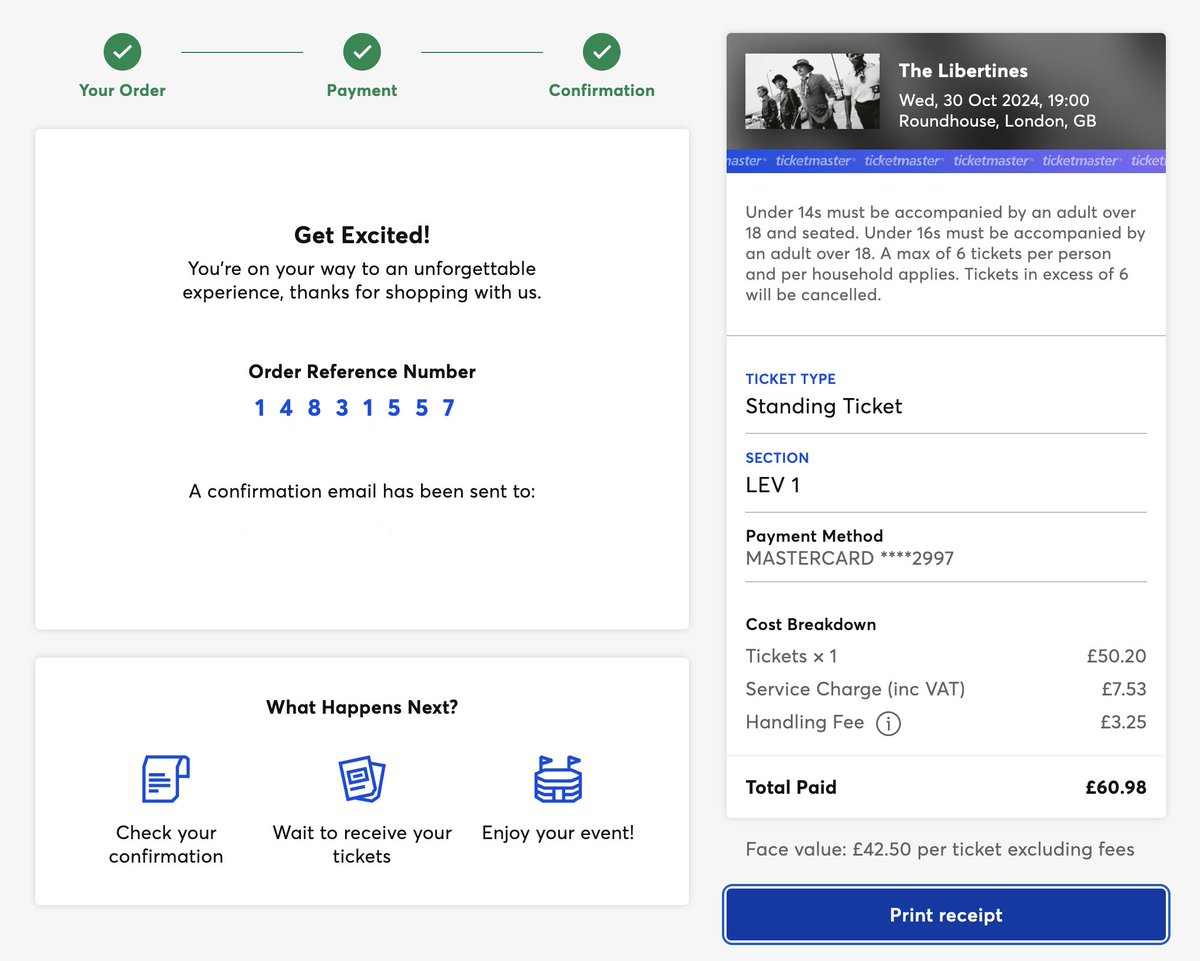Image resolution: width=1200 pixels, height=961 pixels.
Task: Click the Service Charge (inc VAT) label
Action: (856, 689)
